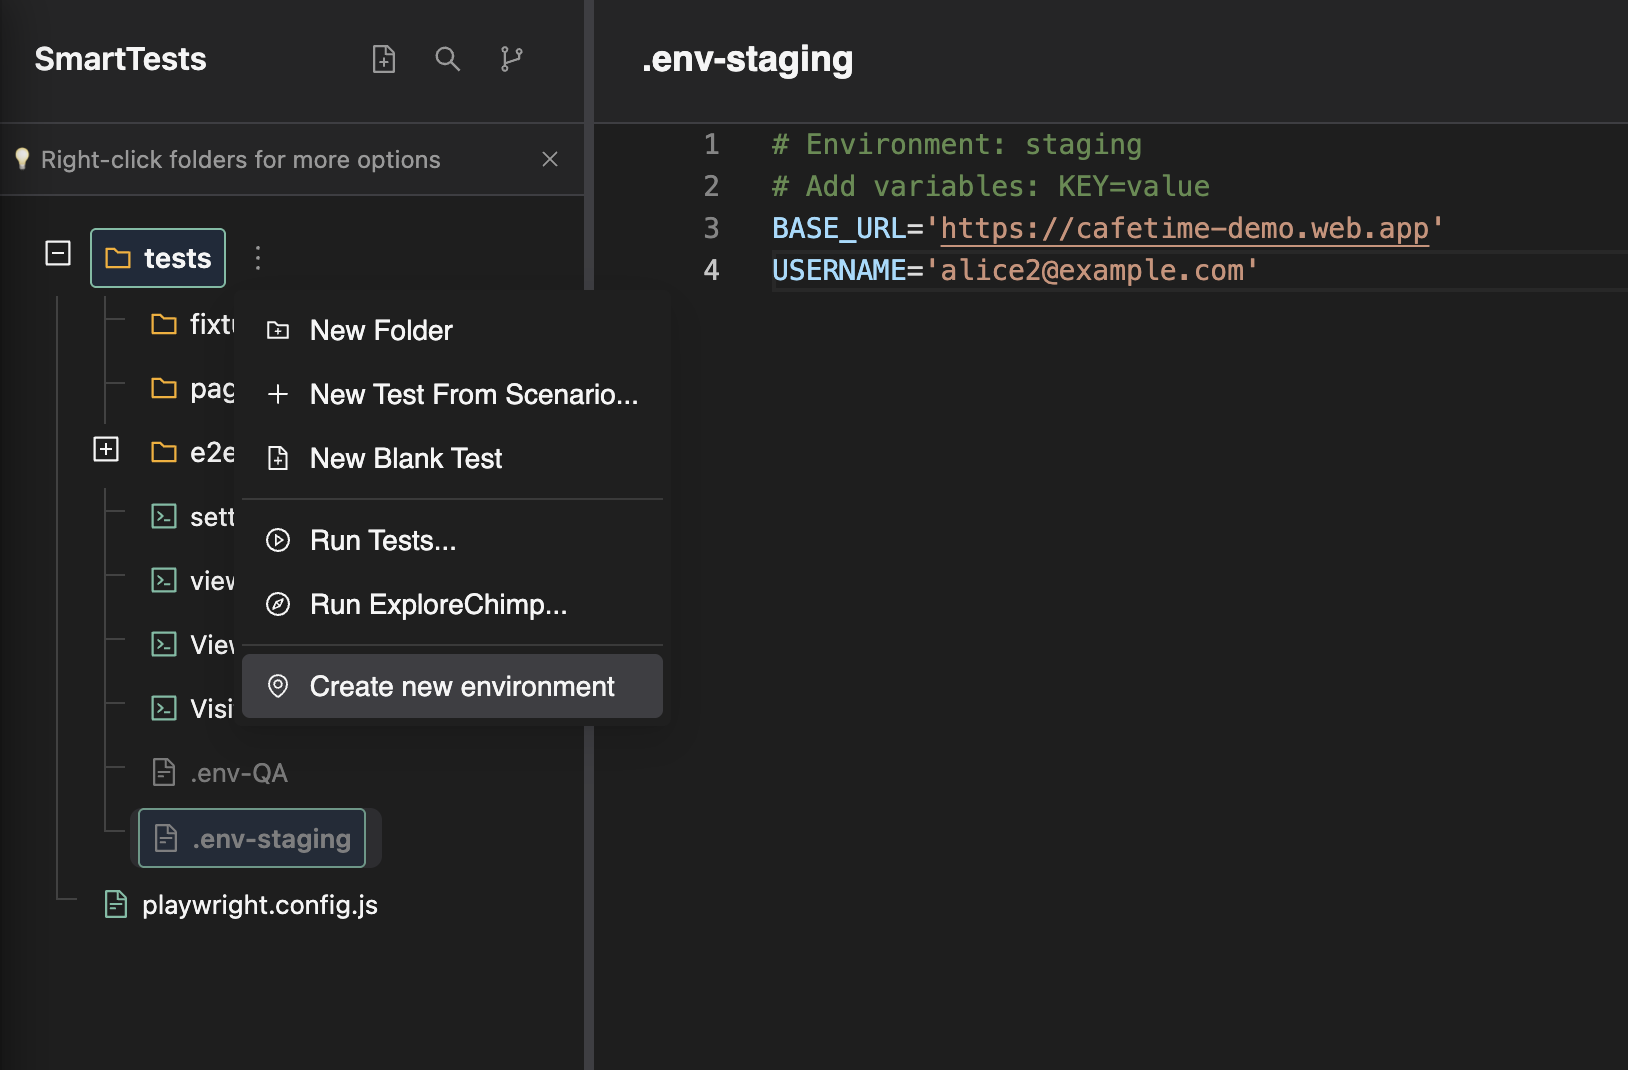Click the Run Tests play icon in the menu

click(x=278, y=540)
